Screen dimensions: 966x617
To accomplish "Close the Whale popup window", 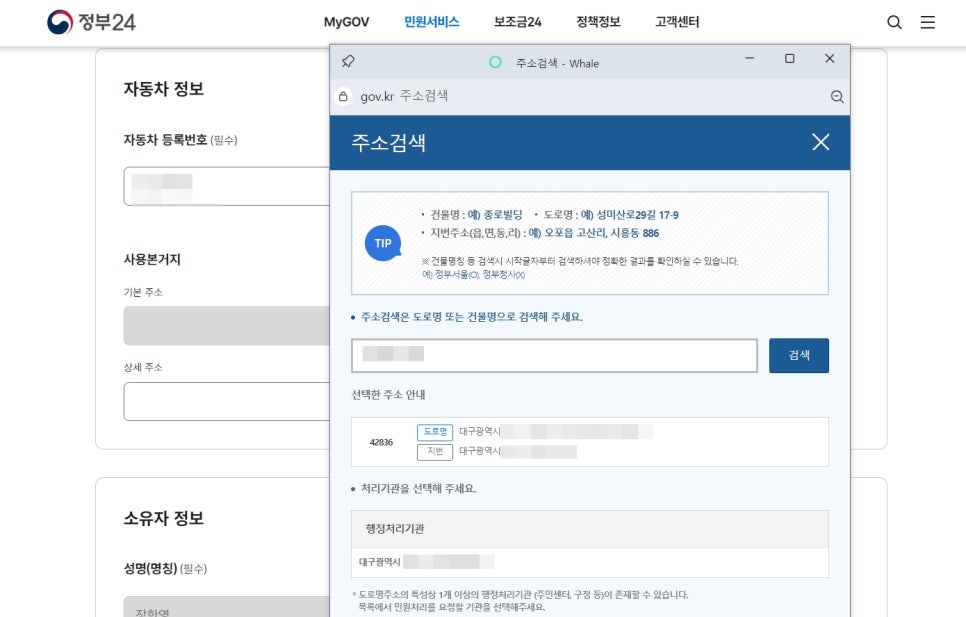I will click(x=829, y=58).
